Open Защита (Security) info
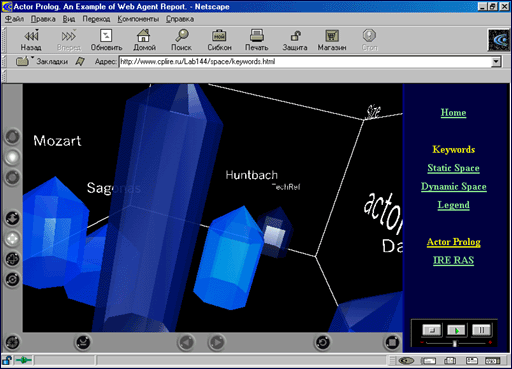Image resolution: width=512 pixels, height=369 pixels. [295, 40]
